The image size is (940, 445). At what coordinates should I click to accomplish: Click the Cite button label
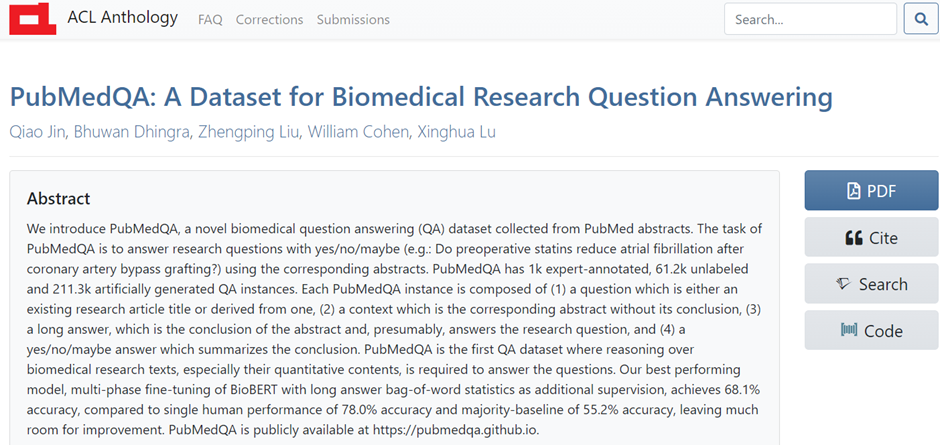tap(884, 238)
